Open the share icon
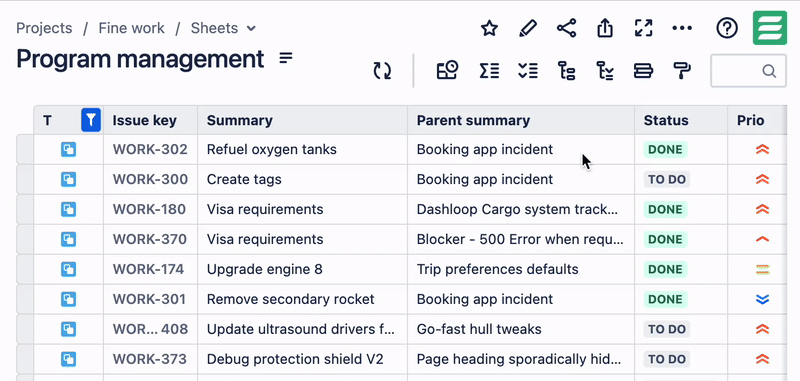This screenshot has width=800, height=381. pyautogui.click(x=566, y=28)
